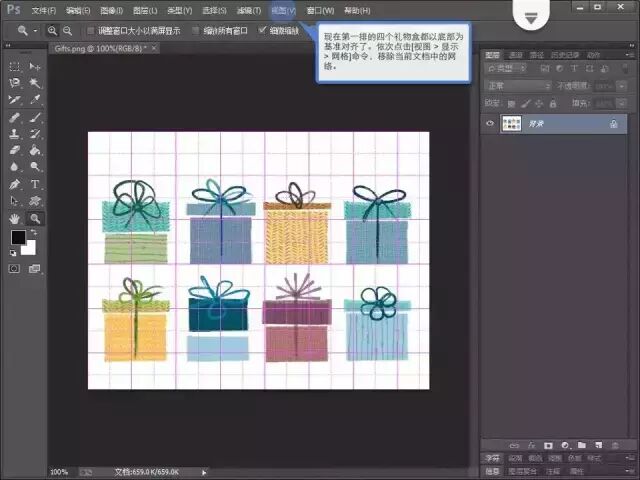The width and height of the screenshot is (640, 480).
Task: Hide the 背景 layer with eye icon
Action: click(x=490, y=123)
